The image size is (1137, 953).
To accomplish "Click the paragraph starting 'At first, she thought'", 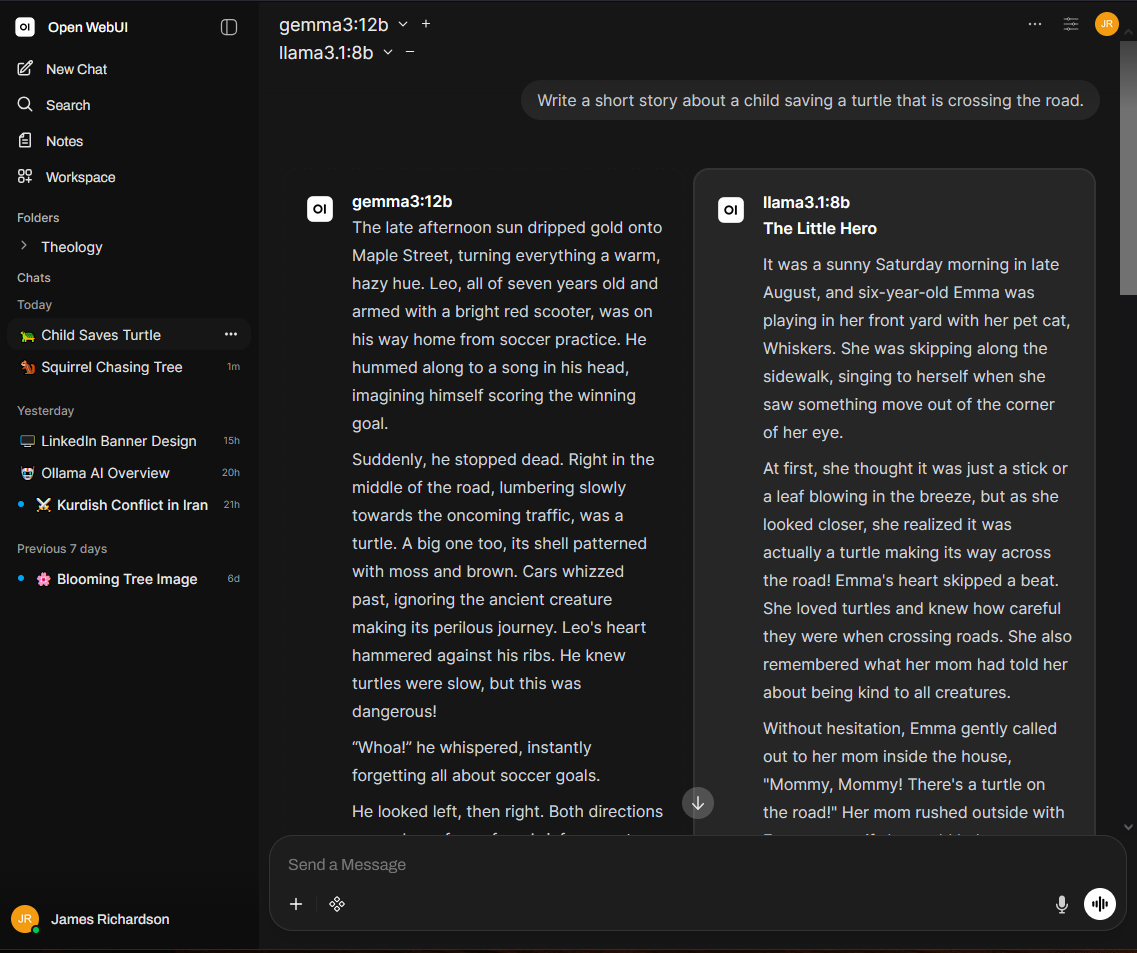I will (x=917, y=580).
